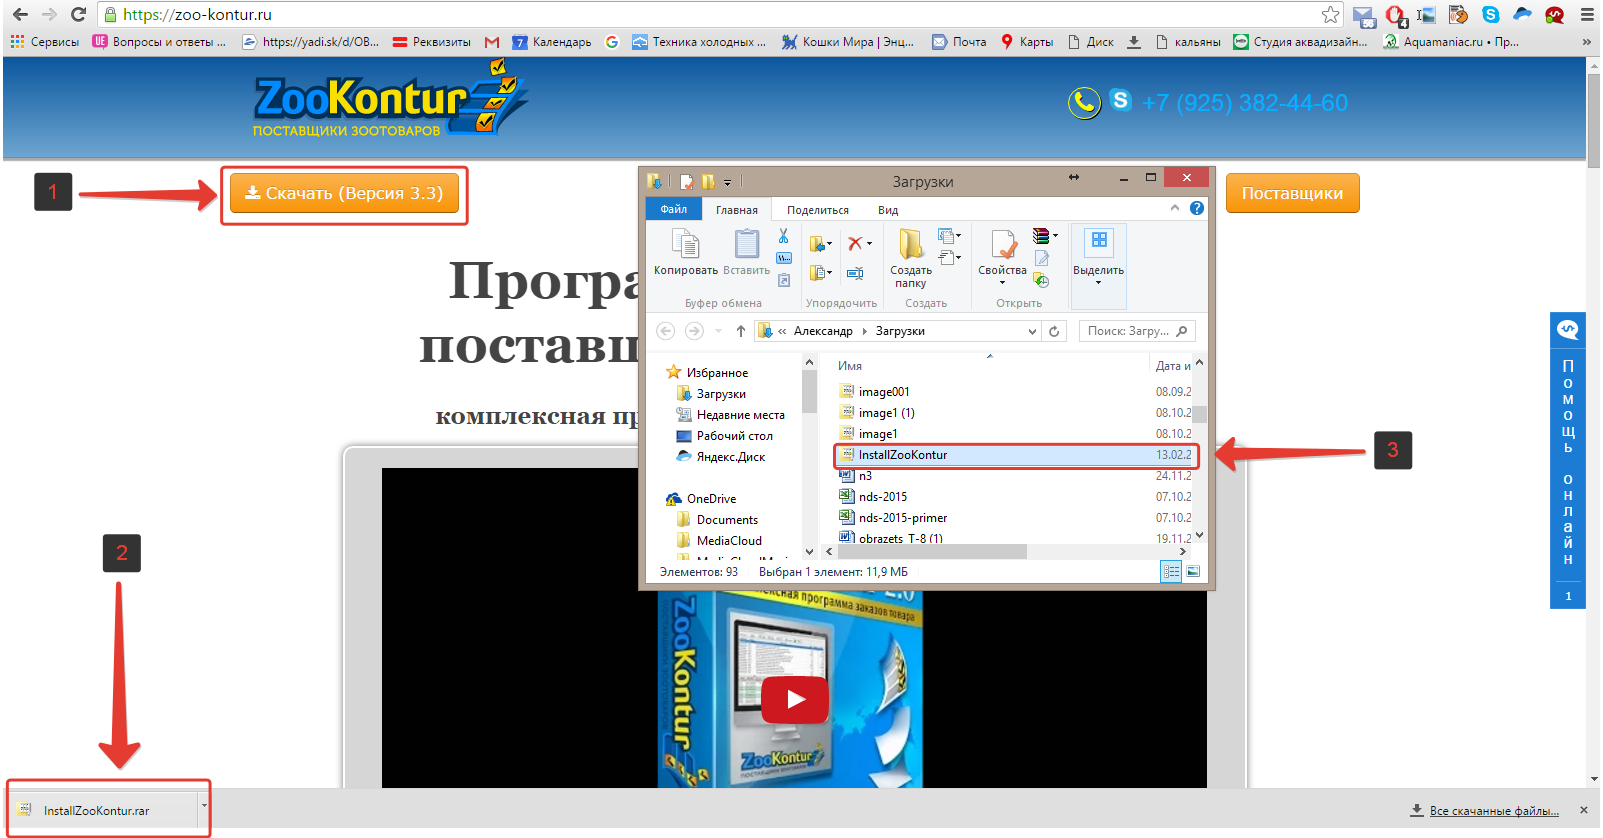The height and width of the screenshot is (838, 1603).
Task: Open the Skype extension in Chrome toolbar
Action: tap(1490, 14)
